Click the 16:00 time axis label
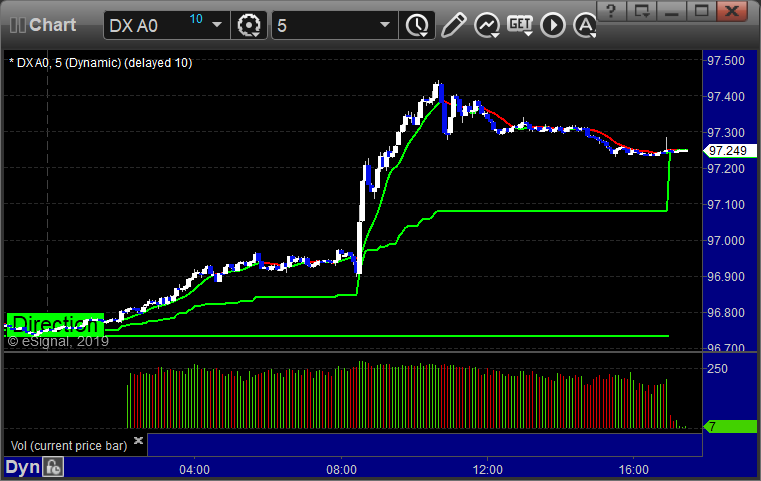Image resolution: width=761 pixels, height=481 pixels. pos(634,470)
